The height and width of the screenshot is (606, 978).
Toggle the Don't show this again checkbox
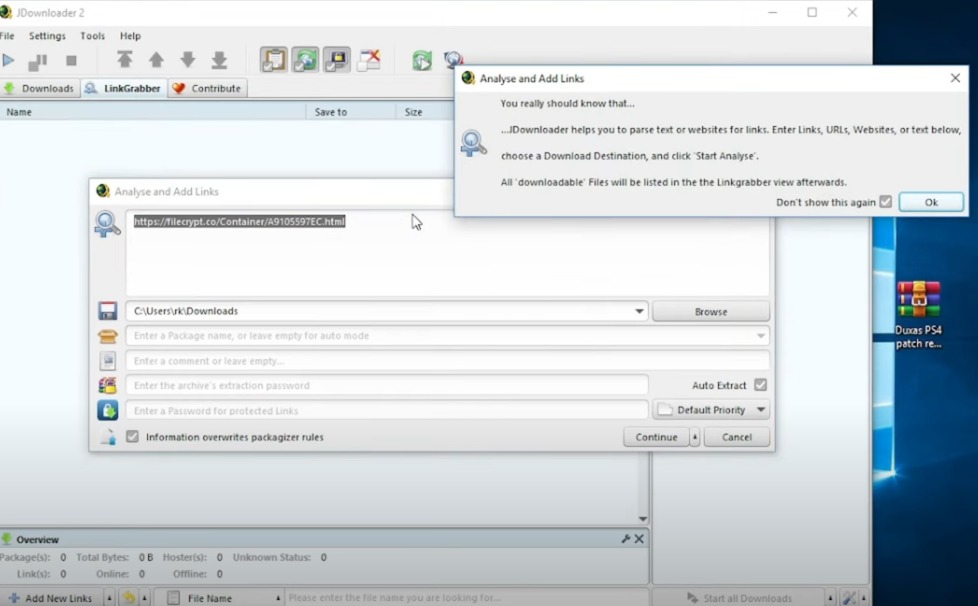coord(885,202)
